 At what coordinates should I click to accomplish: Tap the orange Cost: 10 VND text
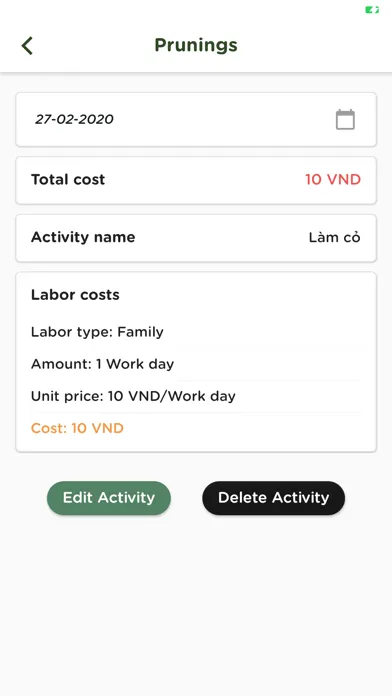77,428
